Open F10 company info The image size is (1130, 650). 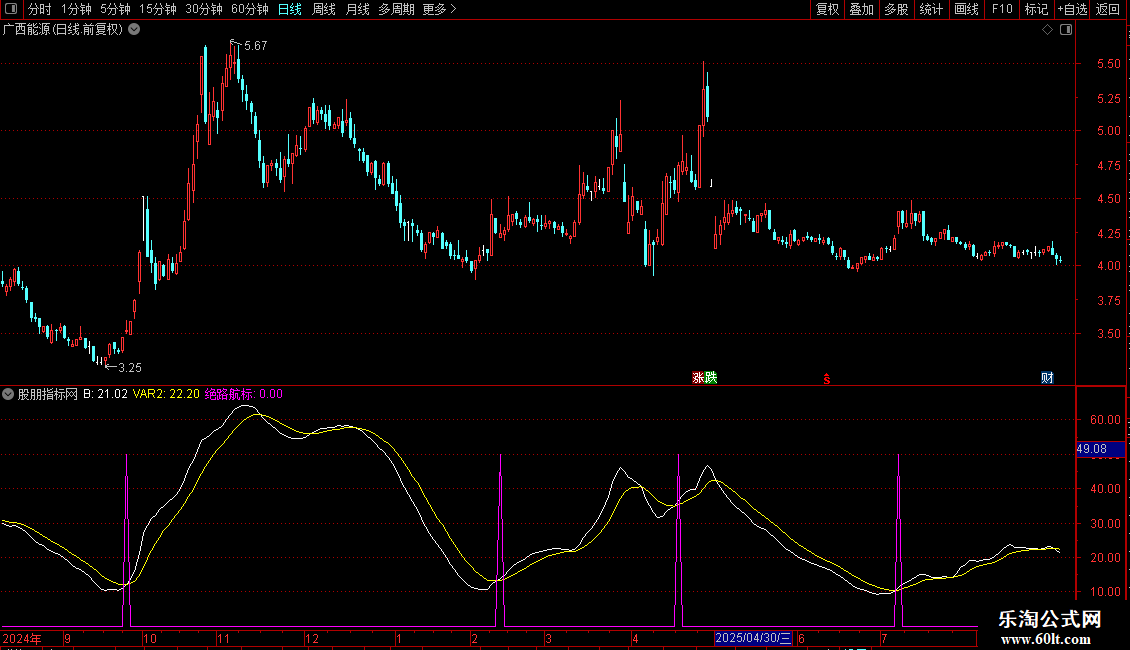(x=1001, y=10)
